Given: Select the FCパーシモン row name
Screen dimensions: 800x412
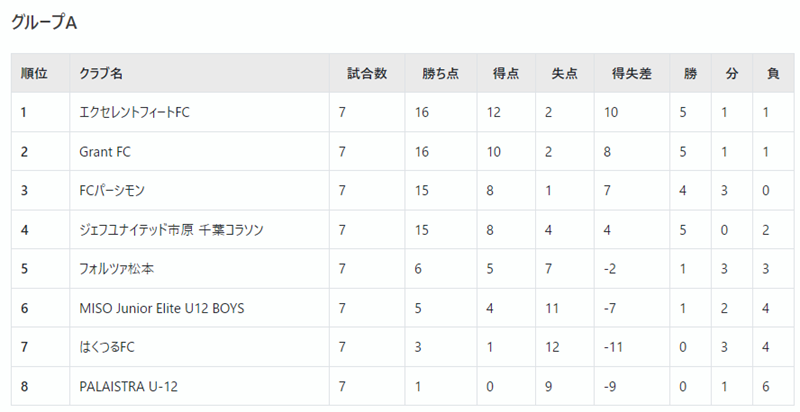Looking at the screenshot, I should click(112, 191).
